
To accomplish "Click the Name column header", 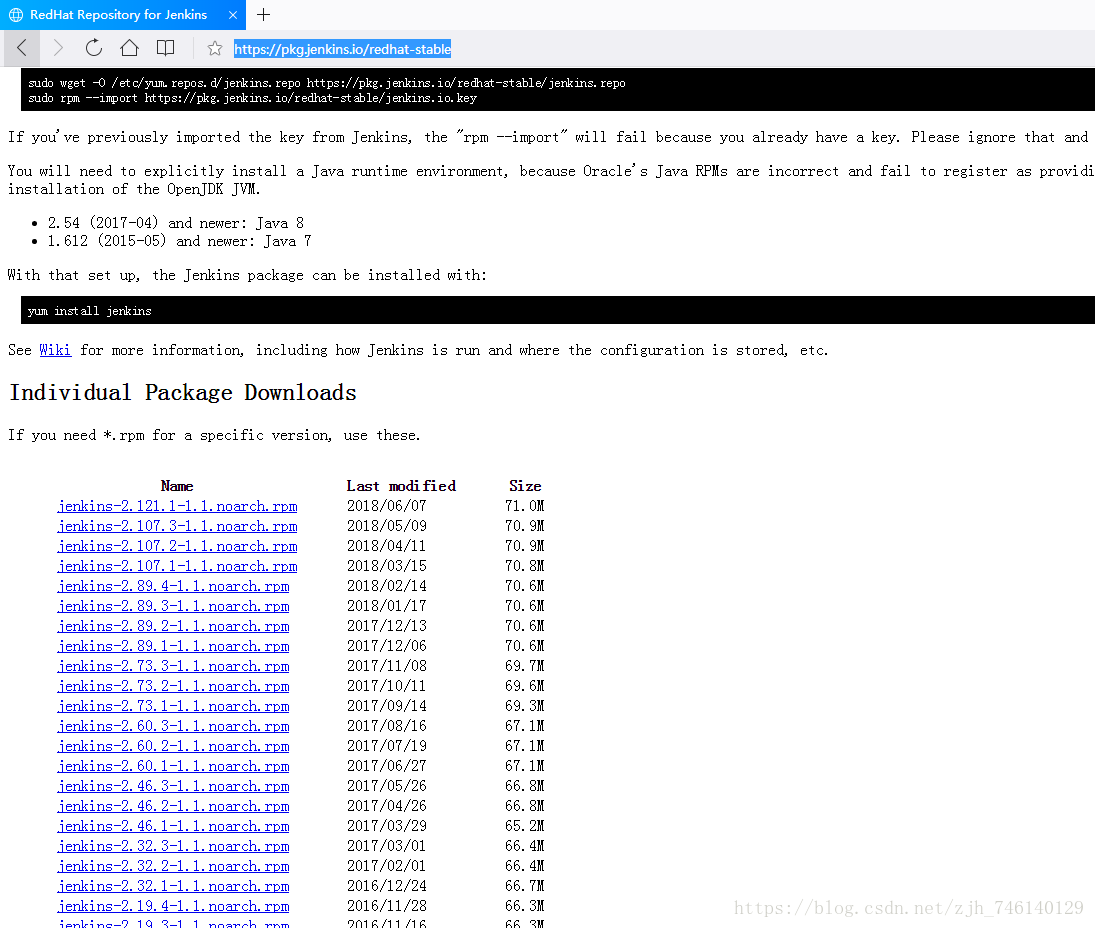I will [x=177, y=486].
